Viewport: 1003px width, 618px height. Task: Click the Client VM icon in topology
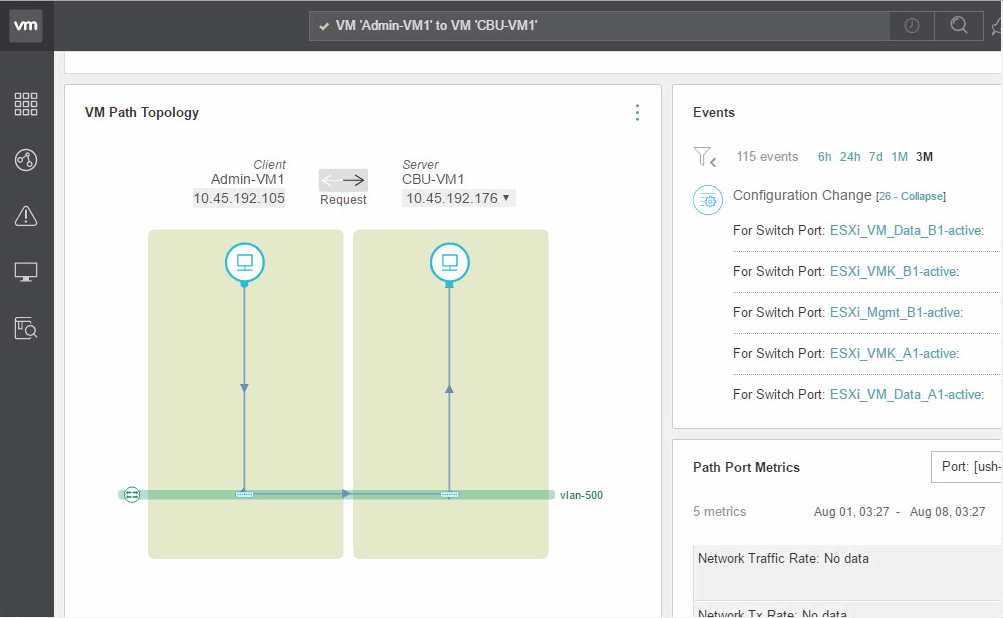click(x=245, y=262)
